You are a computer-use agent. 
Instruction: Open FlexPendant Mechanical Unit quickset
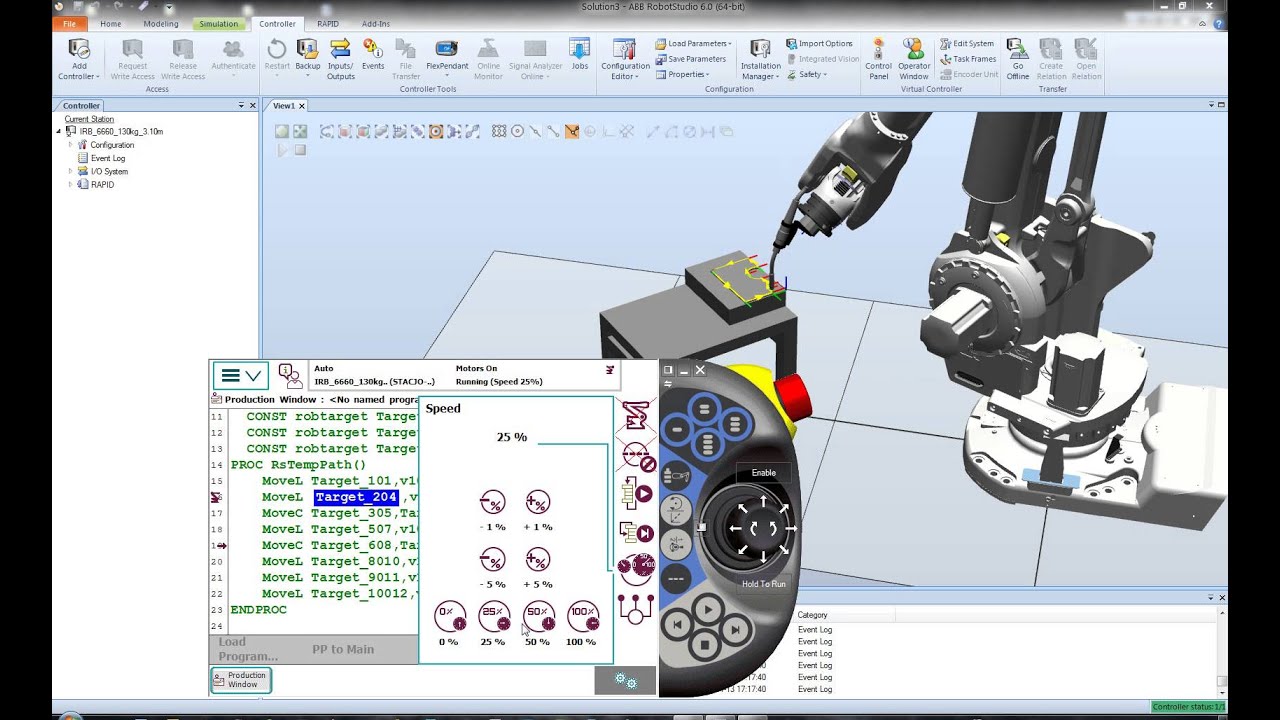pyautogui.click(x=636, y=415)
